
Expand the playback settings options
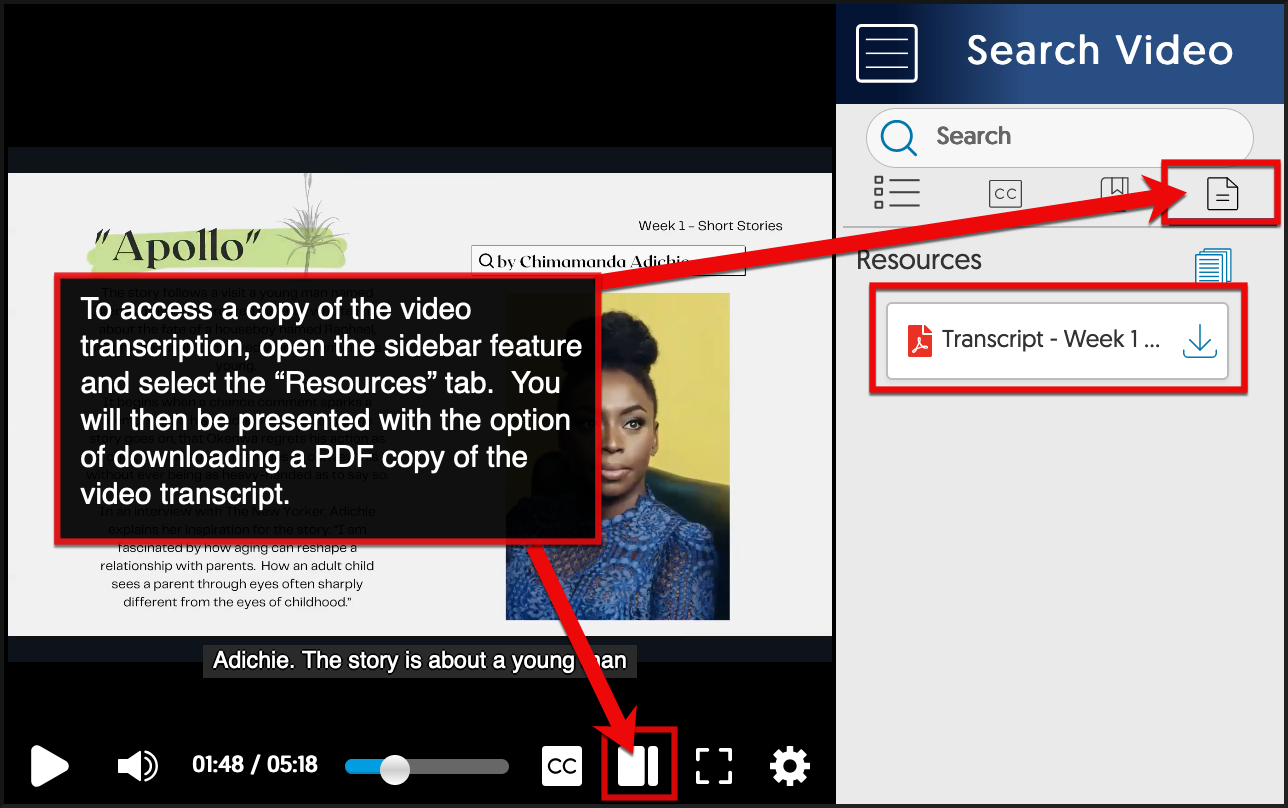789,766
